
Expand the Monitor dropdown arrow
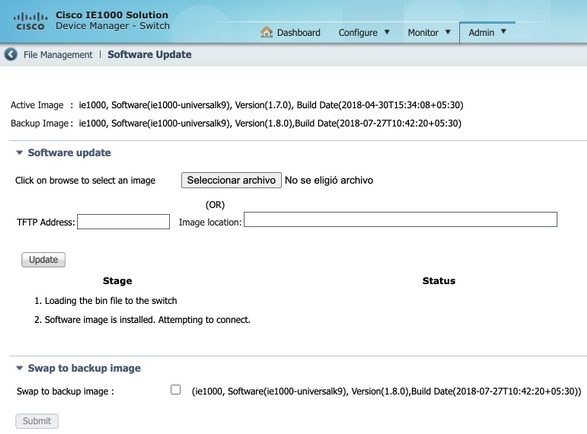tap(447, 32)
